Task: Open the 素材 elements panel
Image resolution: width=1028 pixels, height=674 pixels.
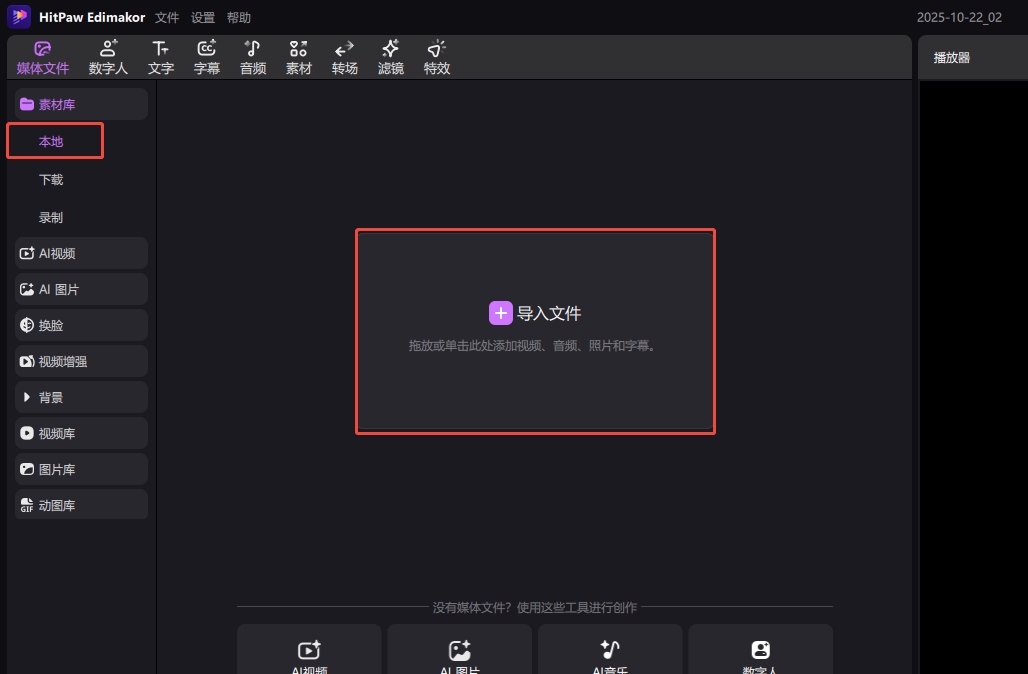Action: pos(299,57)
